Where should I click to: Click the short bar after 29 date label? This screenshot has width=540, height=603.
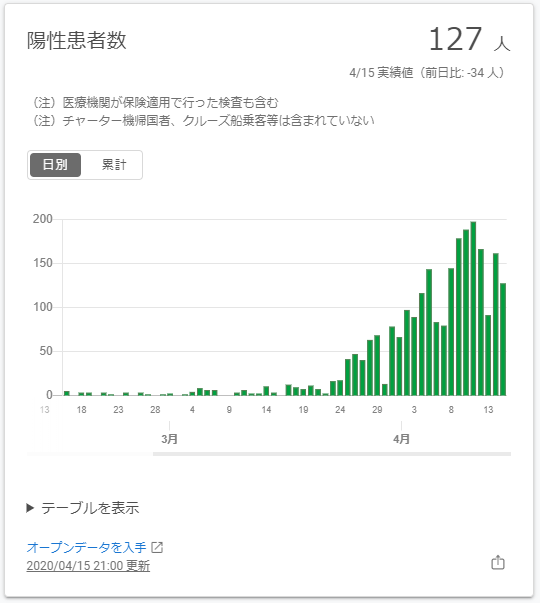[385, 390]
